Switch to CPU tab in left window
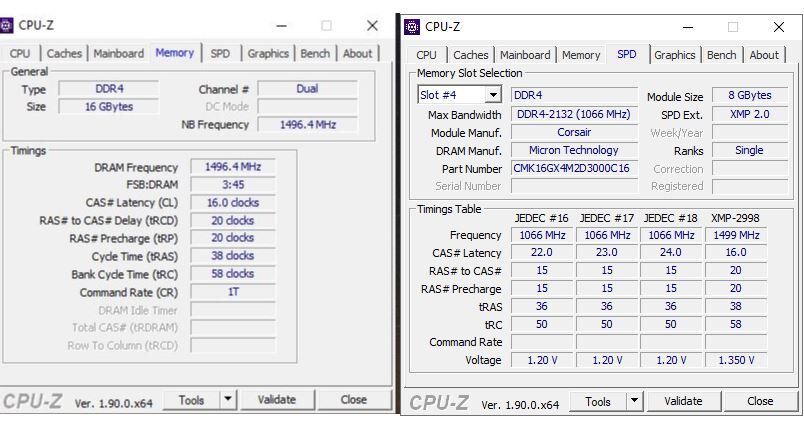Screen dimensions: 804x421 (x=20, y=53)
